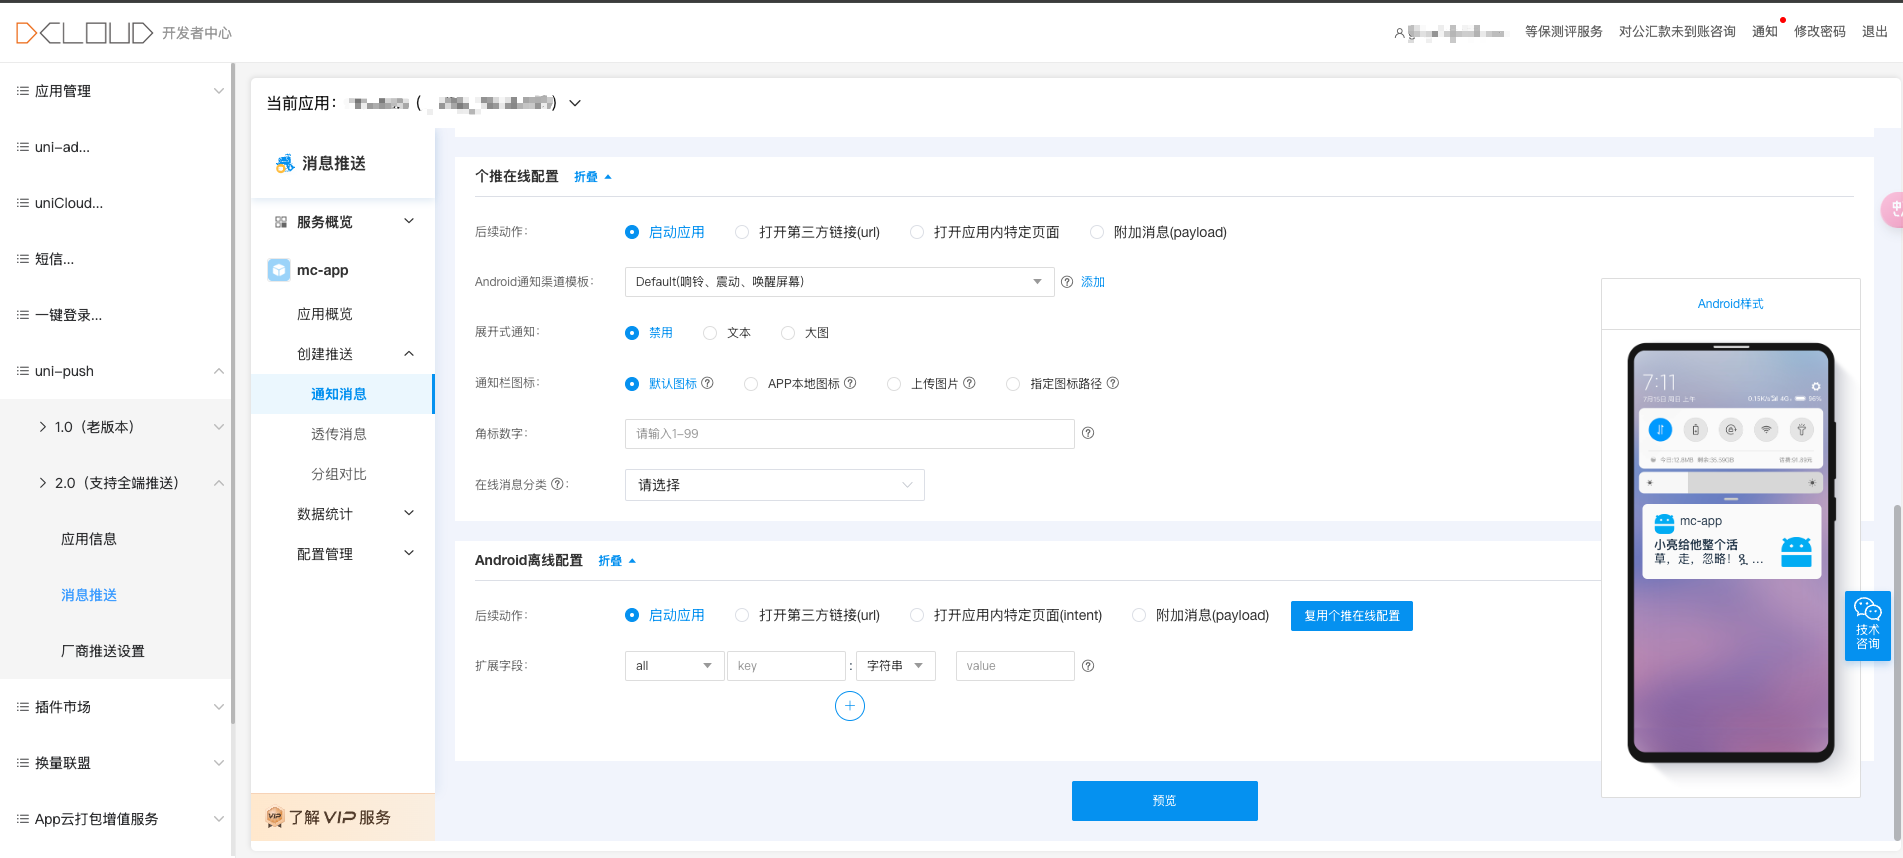
Task: Click 修改密码 in top bar
Action: point(1819,32)
